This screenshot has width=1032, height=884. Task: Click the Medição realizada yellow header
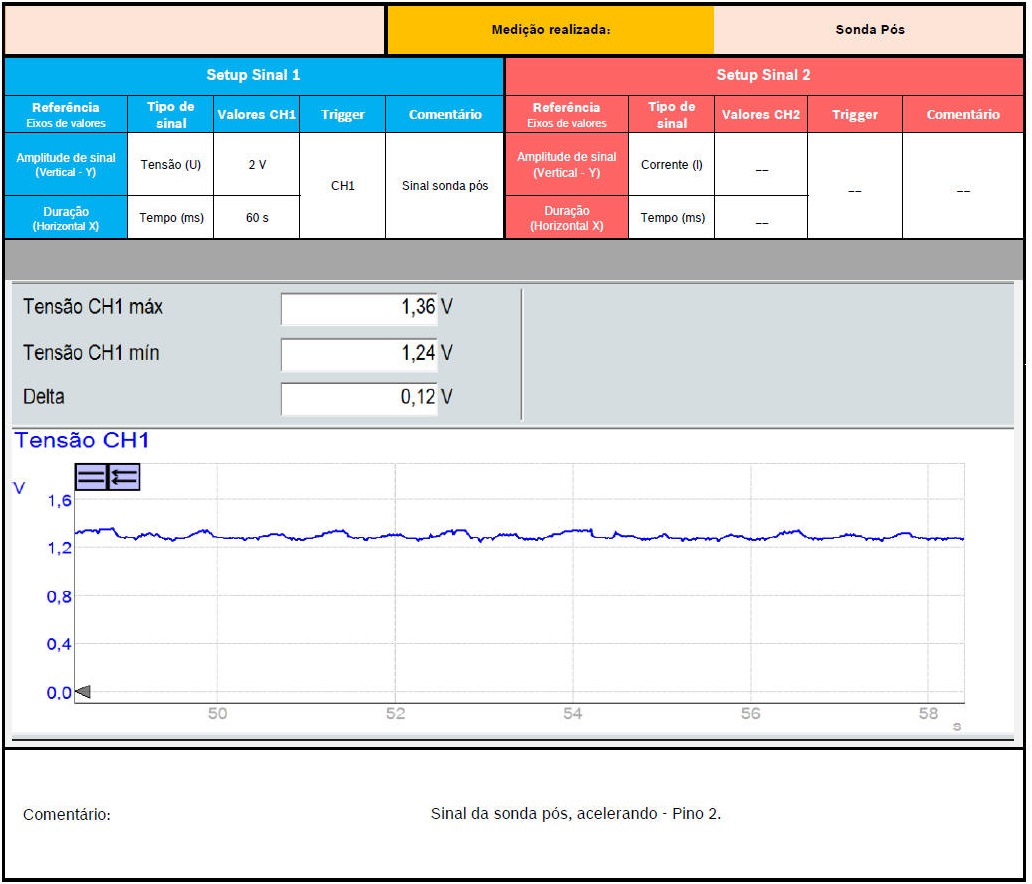tap(550, 30)
